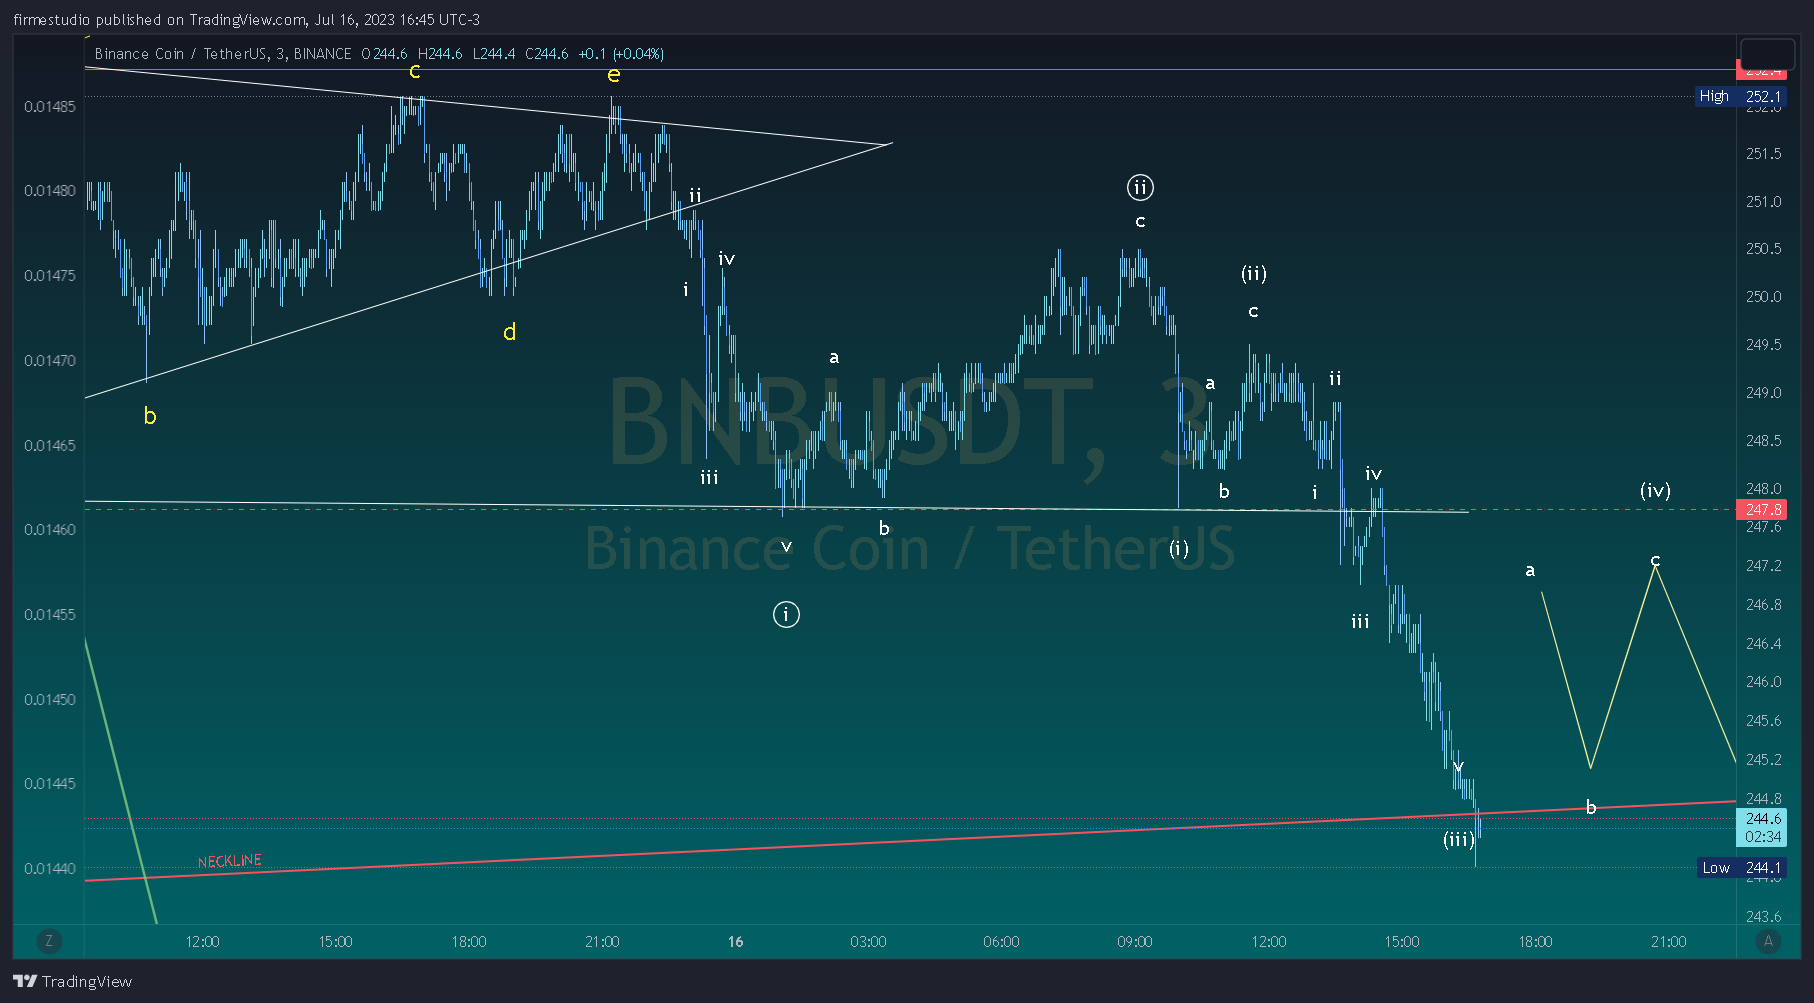Click the (iii) wave label near the low
The height and width of the screenshot is (1003, 1814).
click(1458, 839)
